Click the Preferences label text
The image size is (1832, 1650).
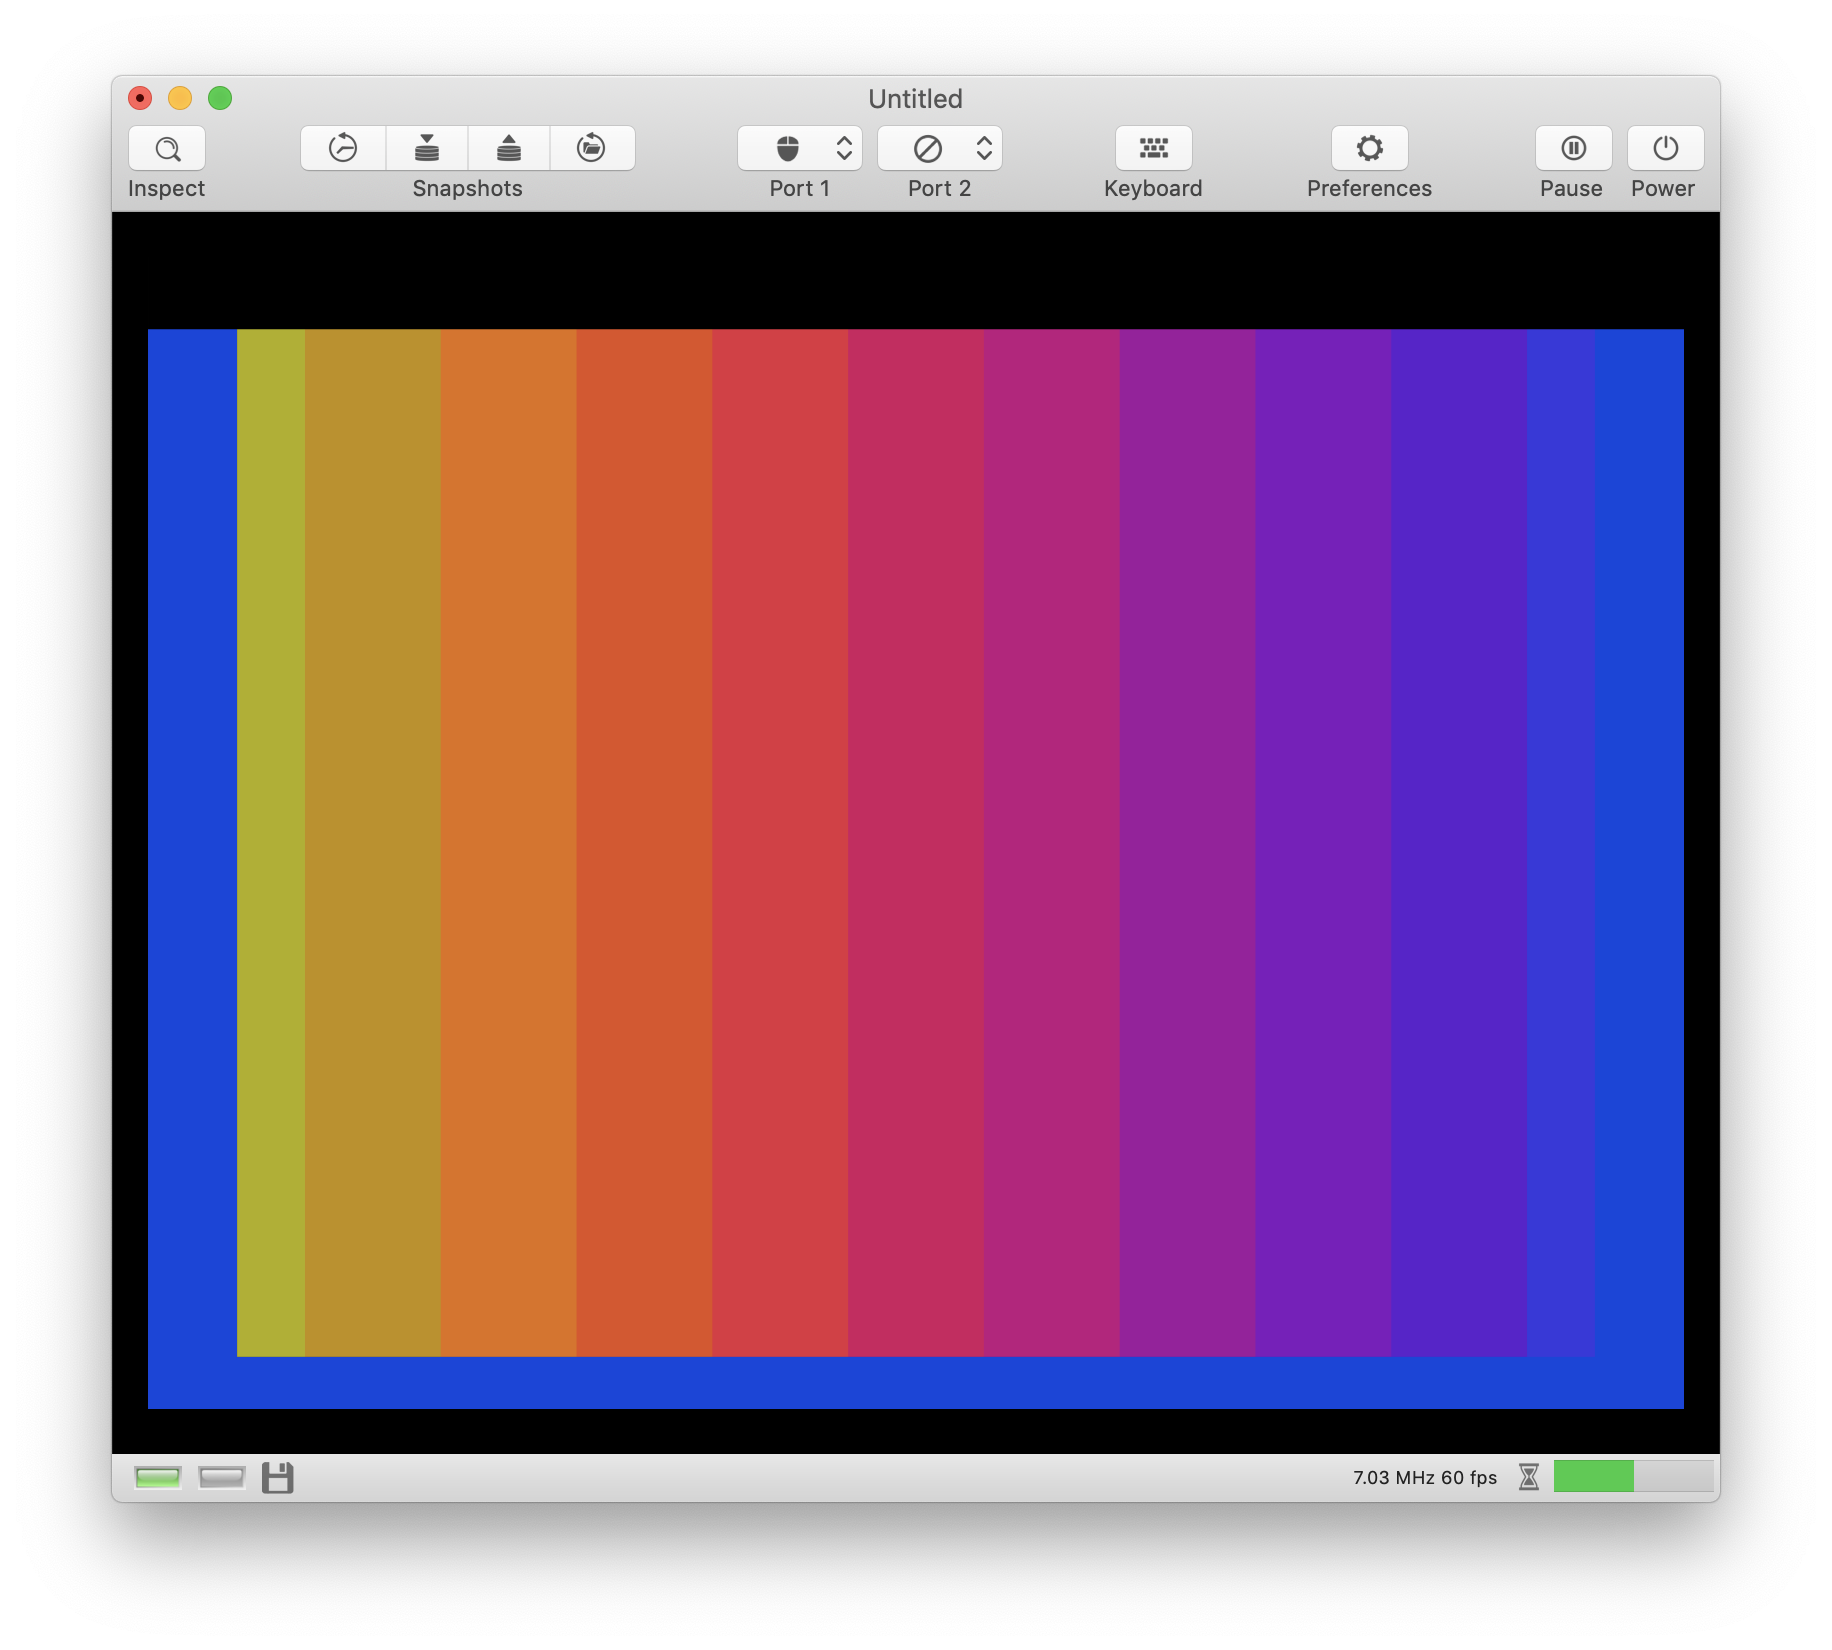[1369, 188]
